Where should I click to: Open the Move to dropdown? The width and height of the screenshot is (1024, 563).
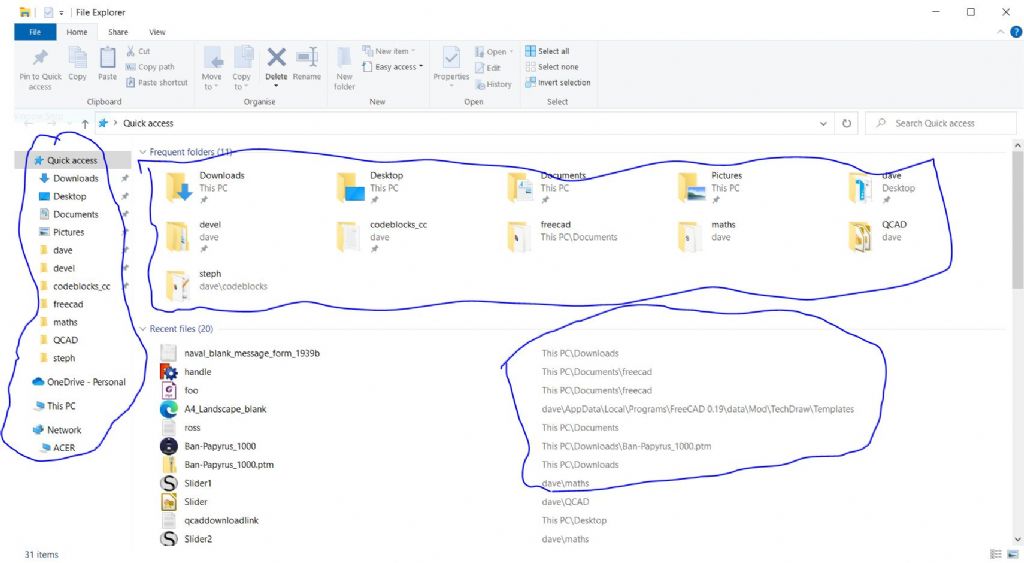coord(212,68)
